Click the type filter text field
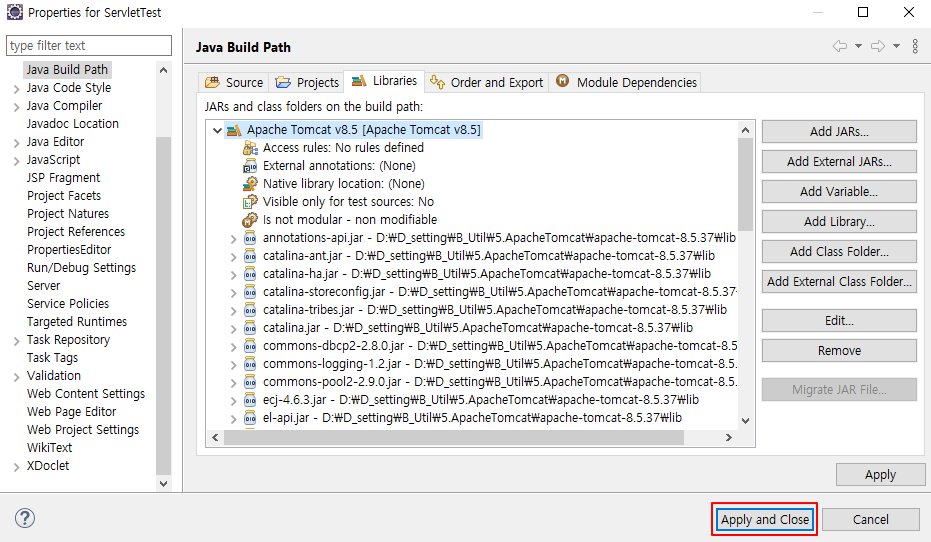 [89, 46]
